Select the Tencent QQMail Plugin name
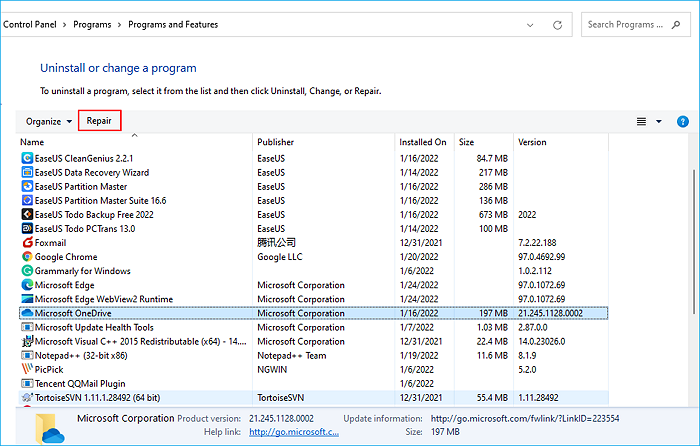This screenshot has width=700, height=446. (80, 383)
